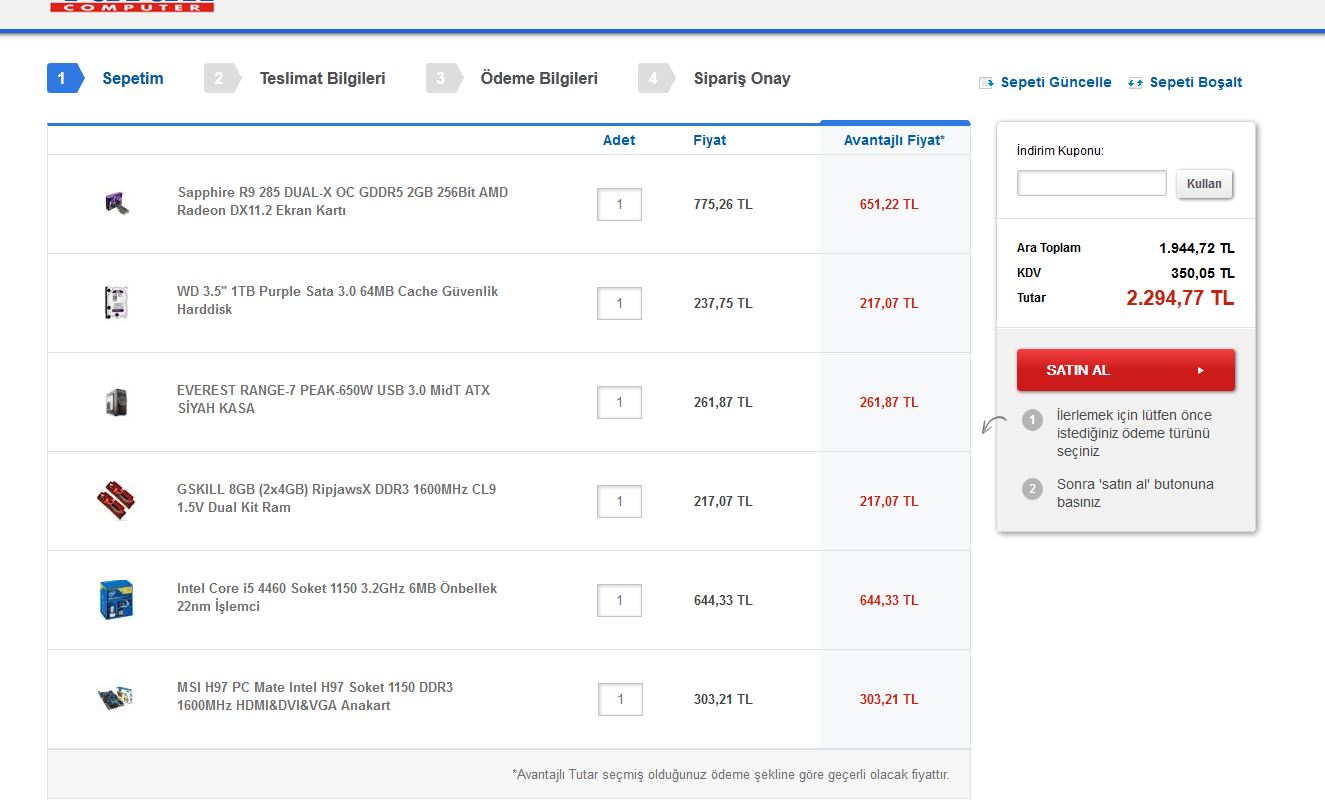The width and height of the screenshot is (1325, 812).
Task: Open the MSI H97 PC Mate thumbnail
Action: [116, 697]
